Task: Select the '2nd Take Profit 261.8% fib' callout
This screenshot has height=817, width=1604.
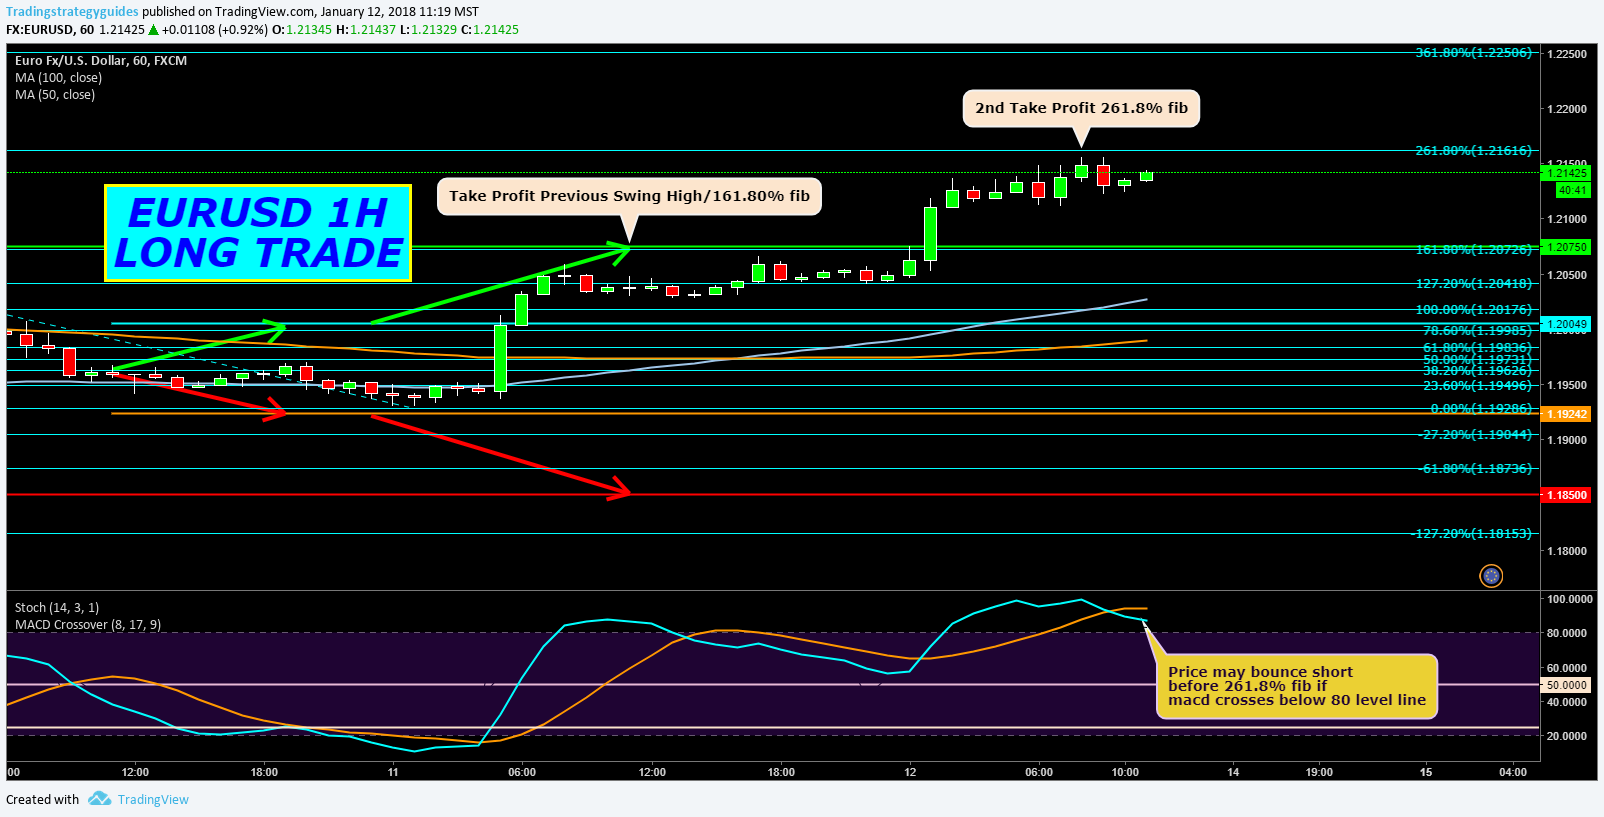Action: pos(1081,108)
